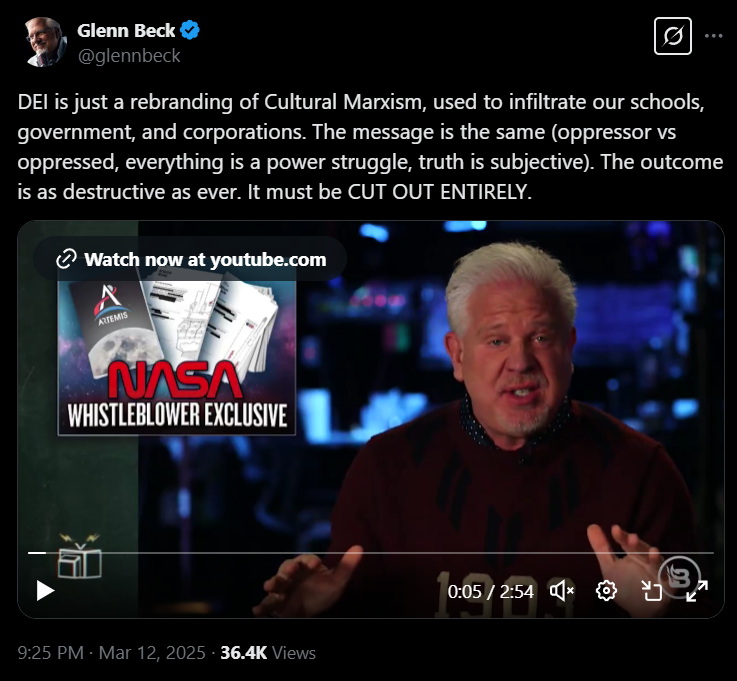Click the gift box icon in the video
This screenshot has height=681, width=737.
point(79,556)
